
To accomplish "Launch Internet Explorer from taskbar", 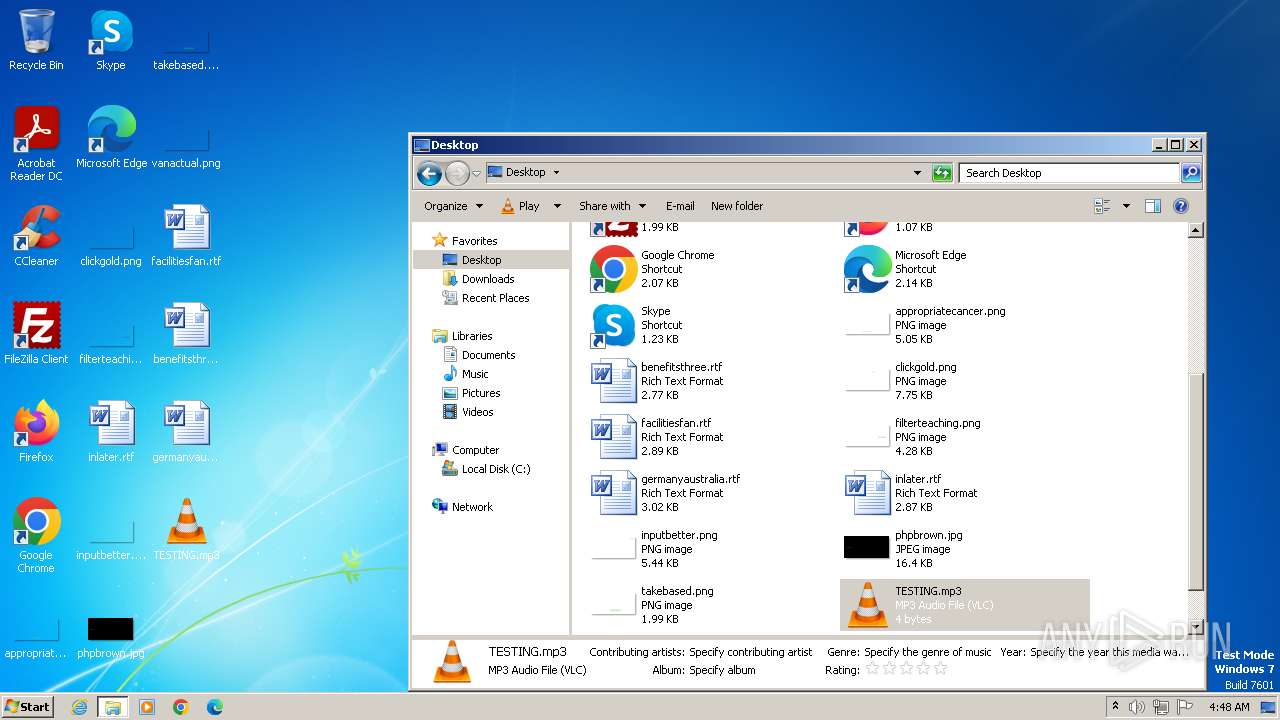I will 79,707.
